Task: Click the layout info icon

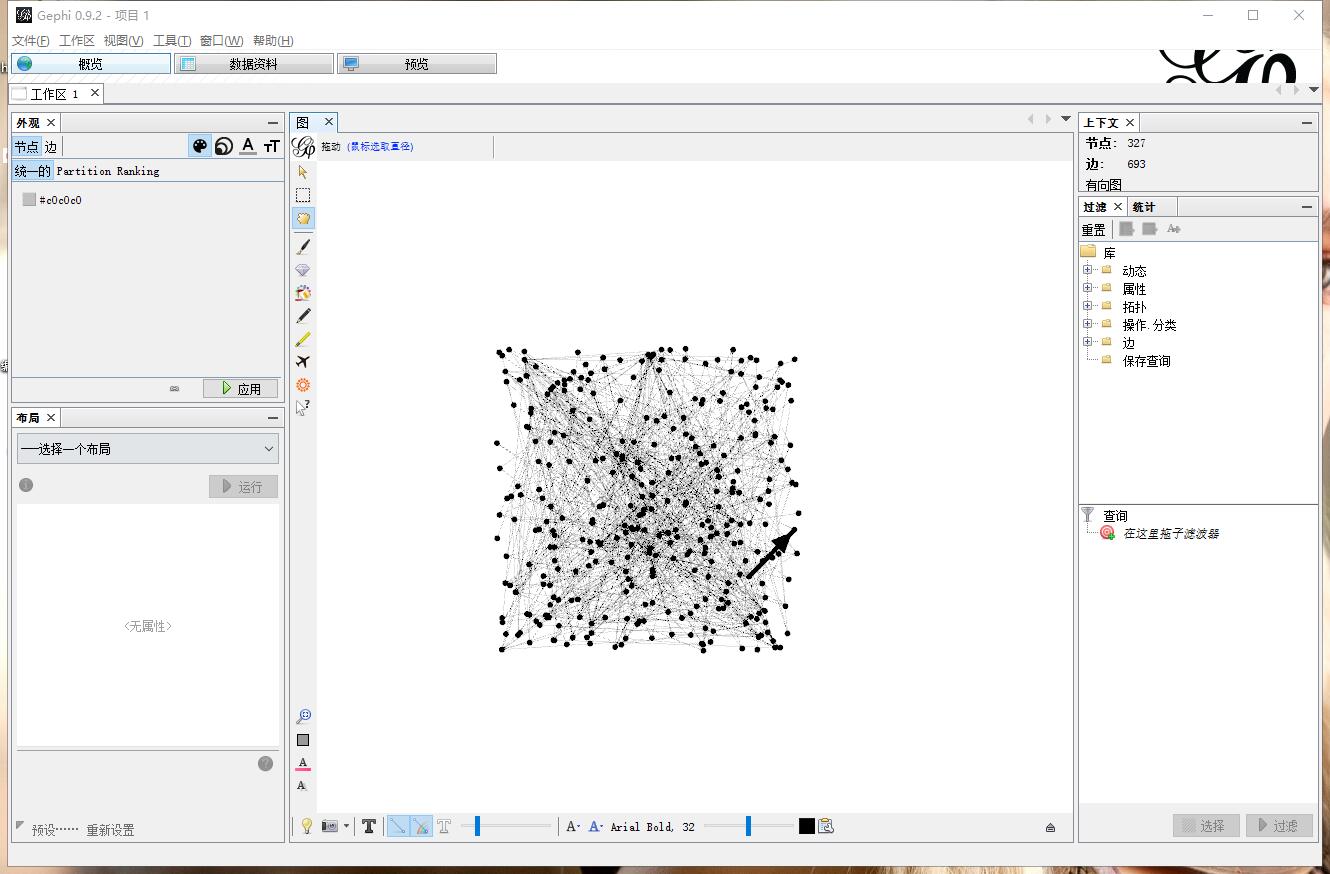Action: (26, 485)
